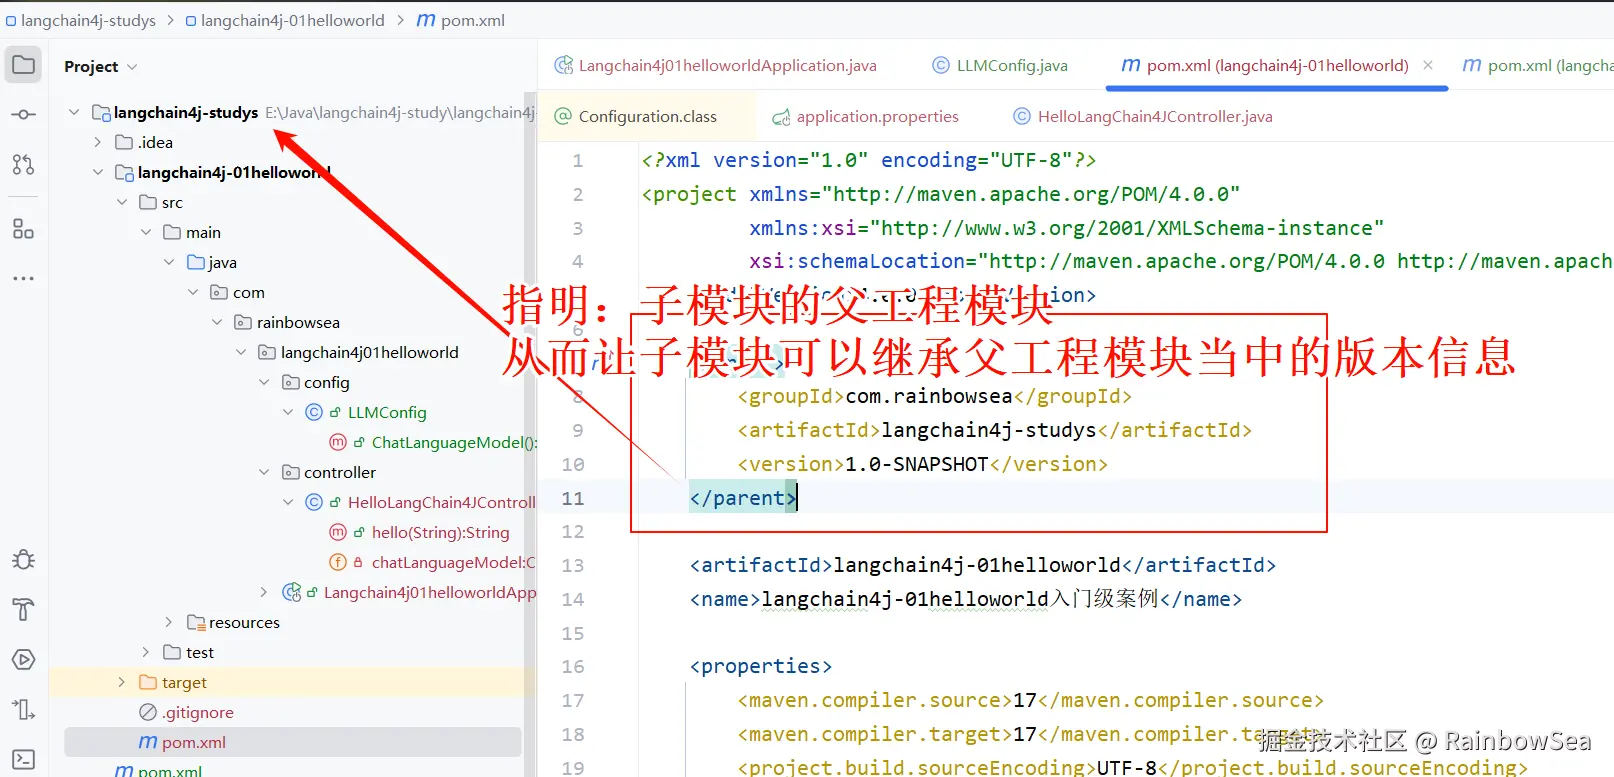Open the Git tool window icon
This screenshot has width=1614, height=777.
[x=23, y=710]
